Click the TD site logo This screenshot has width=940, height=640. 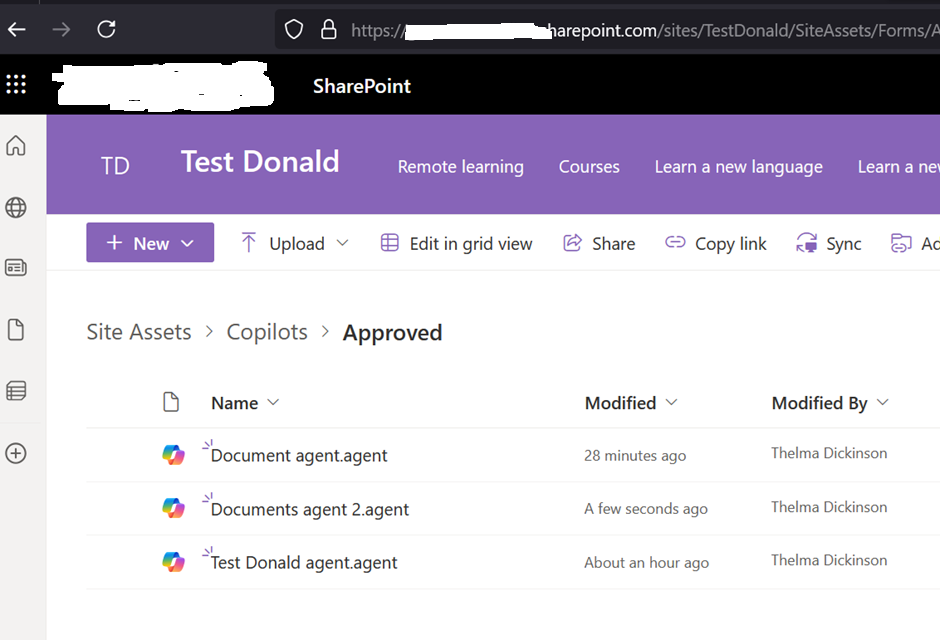(115, 166)
